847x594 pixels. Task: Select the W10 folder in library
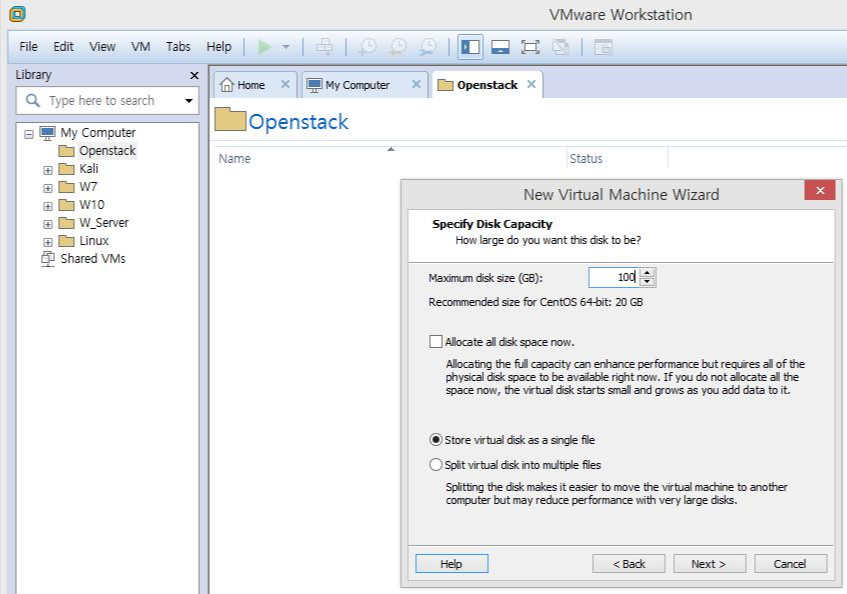coord(92,205)
